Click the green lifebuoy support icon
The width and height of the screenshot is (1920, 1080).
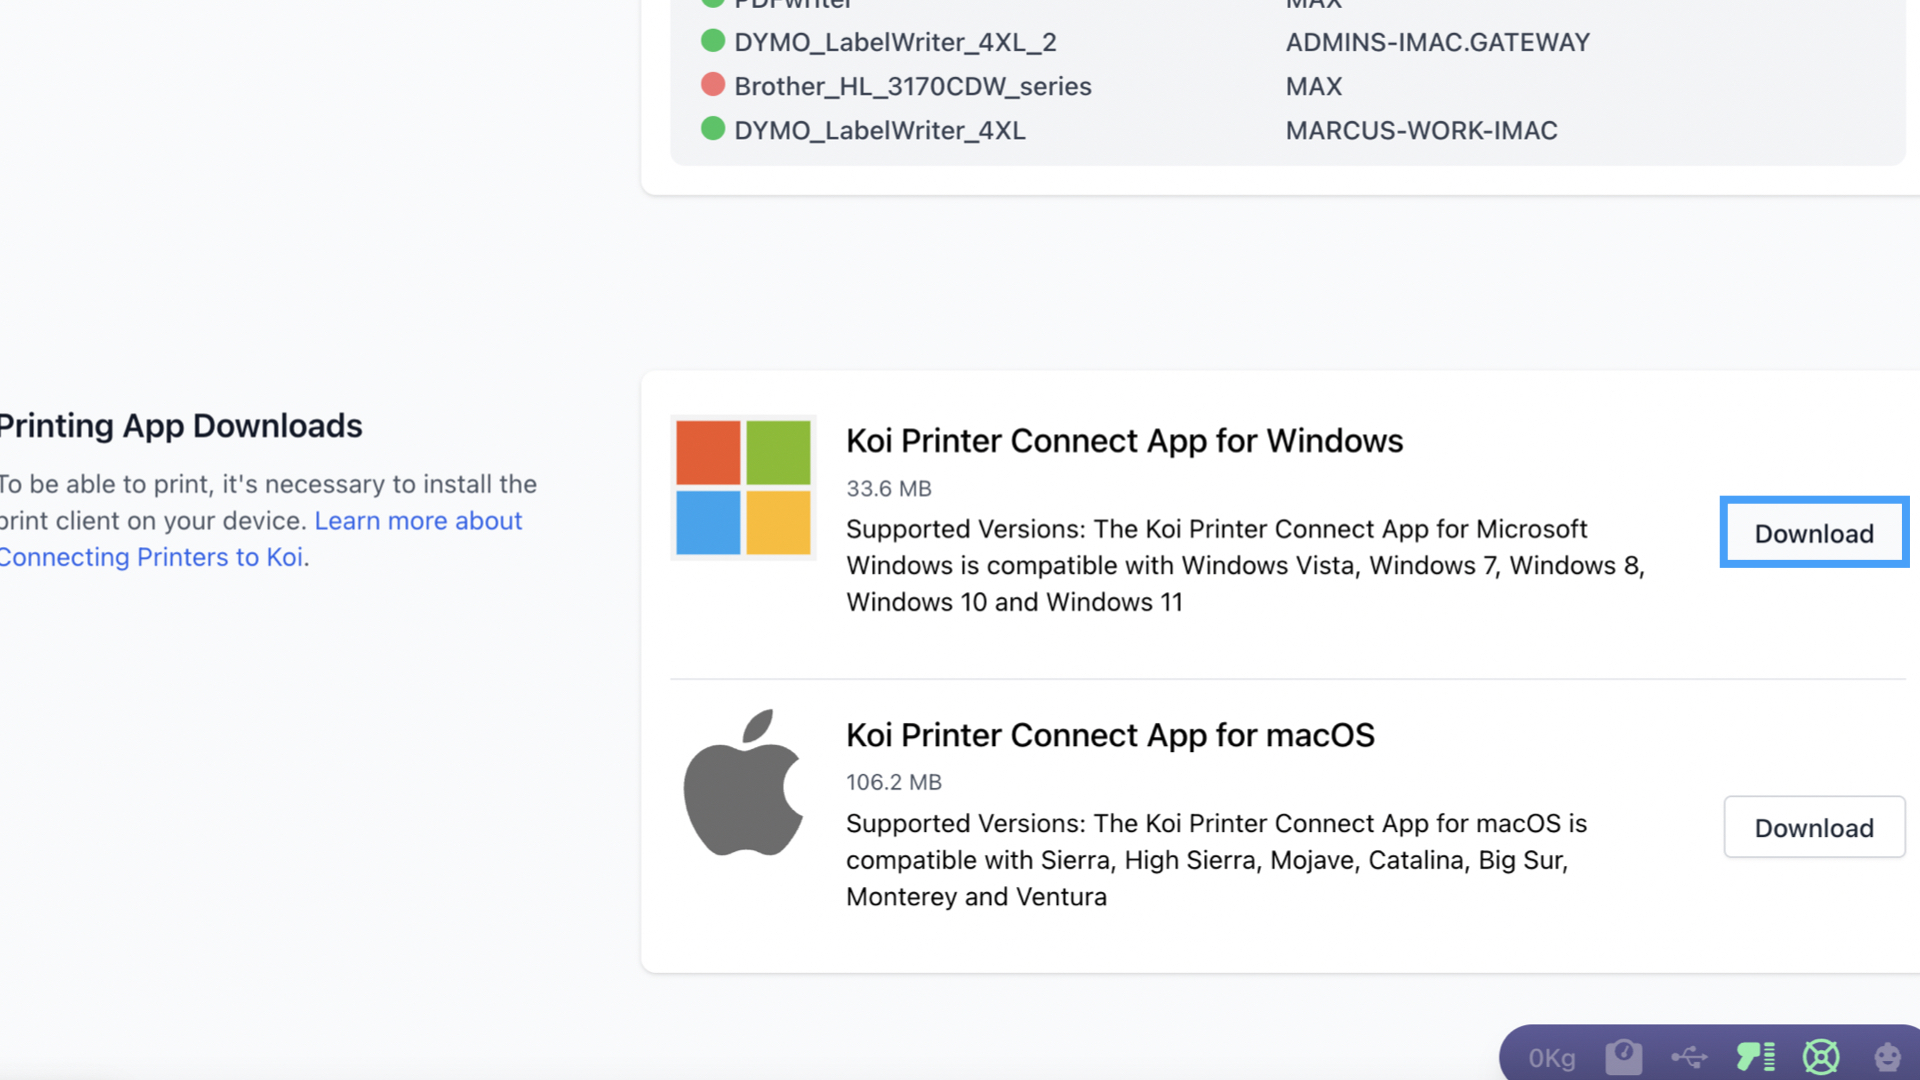[x=1821, y=1057]
